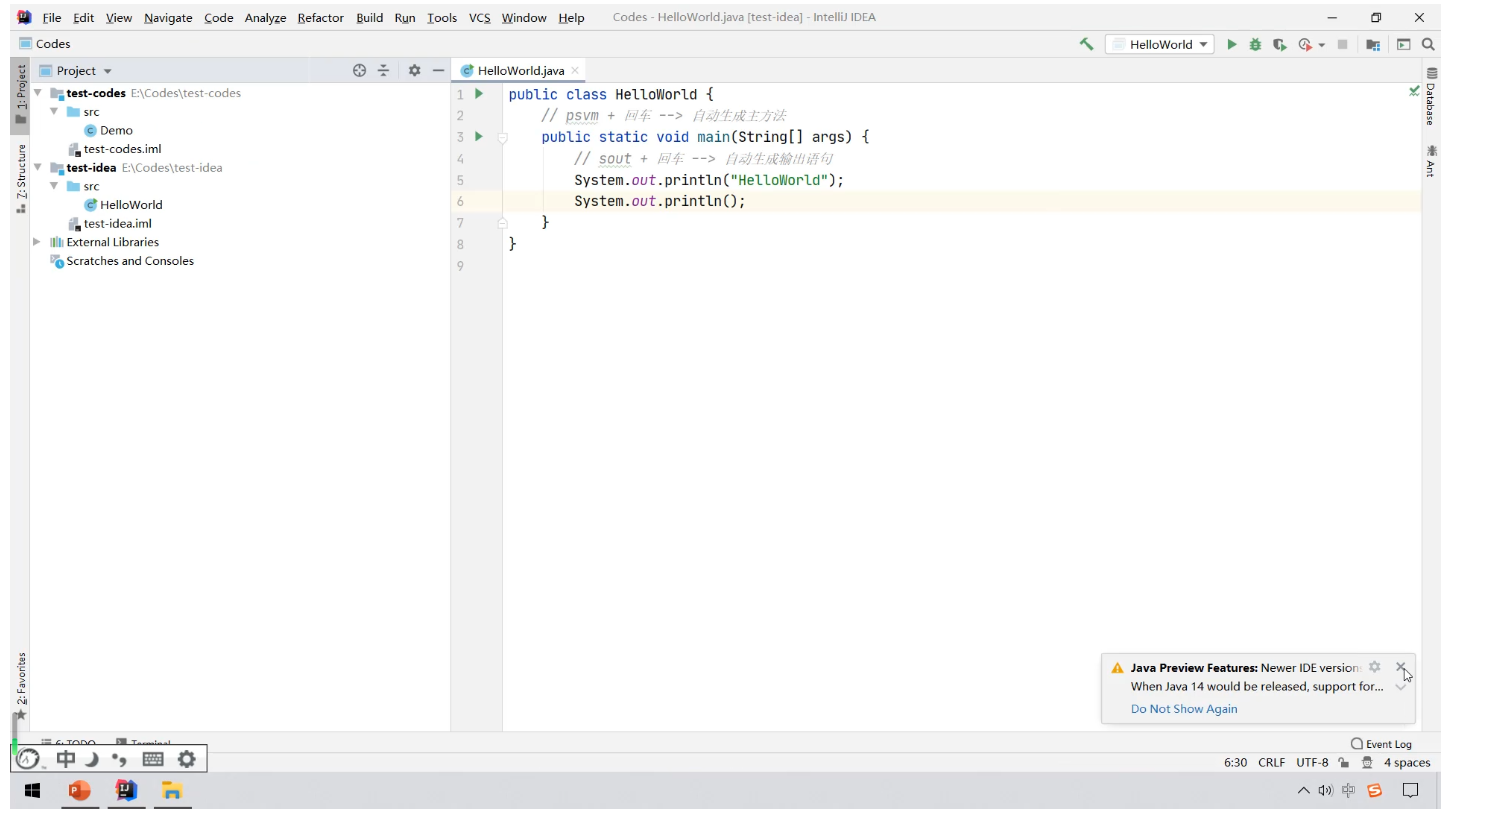The height and width of the screenshot is (824, 1502).
Task: Collapse the src folder under test-codes
Action: pyautogui.click(x=55, y=112)
